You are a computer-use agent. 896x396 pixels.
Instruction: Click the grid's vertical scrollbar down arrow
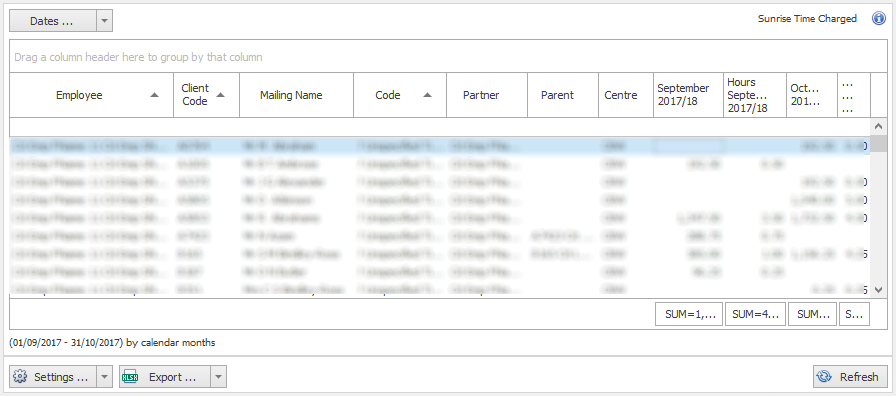click(x=878, y=290)
